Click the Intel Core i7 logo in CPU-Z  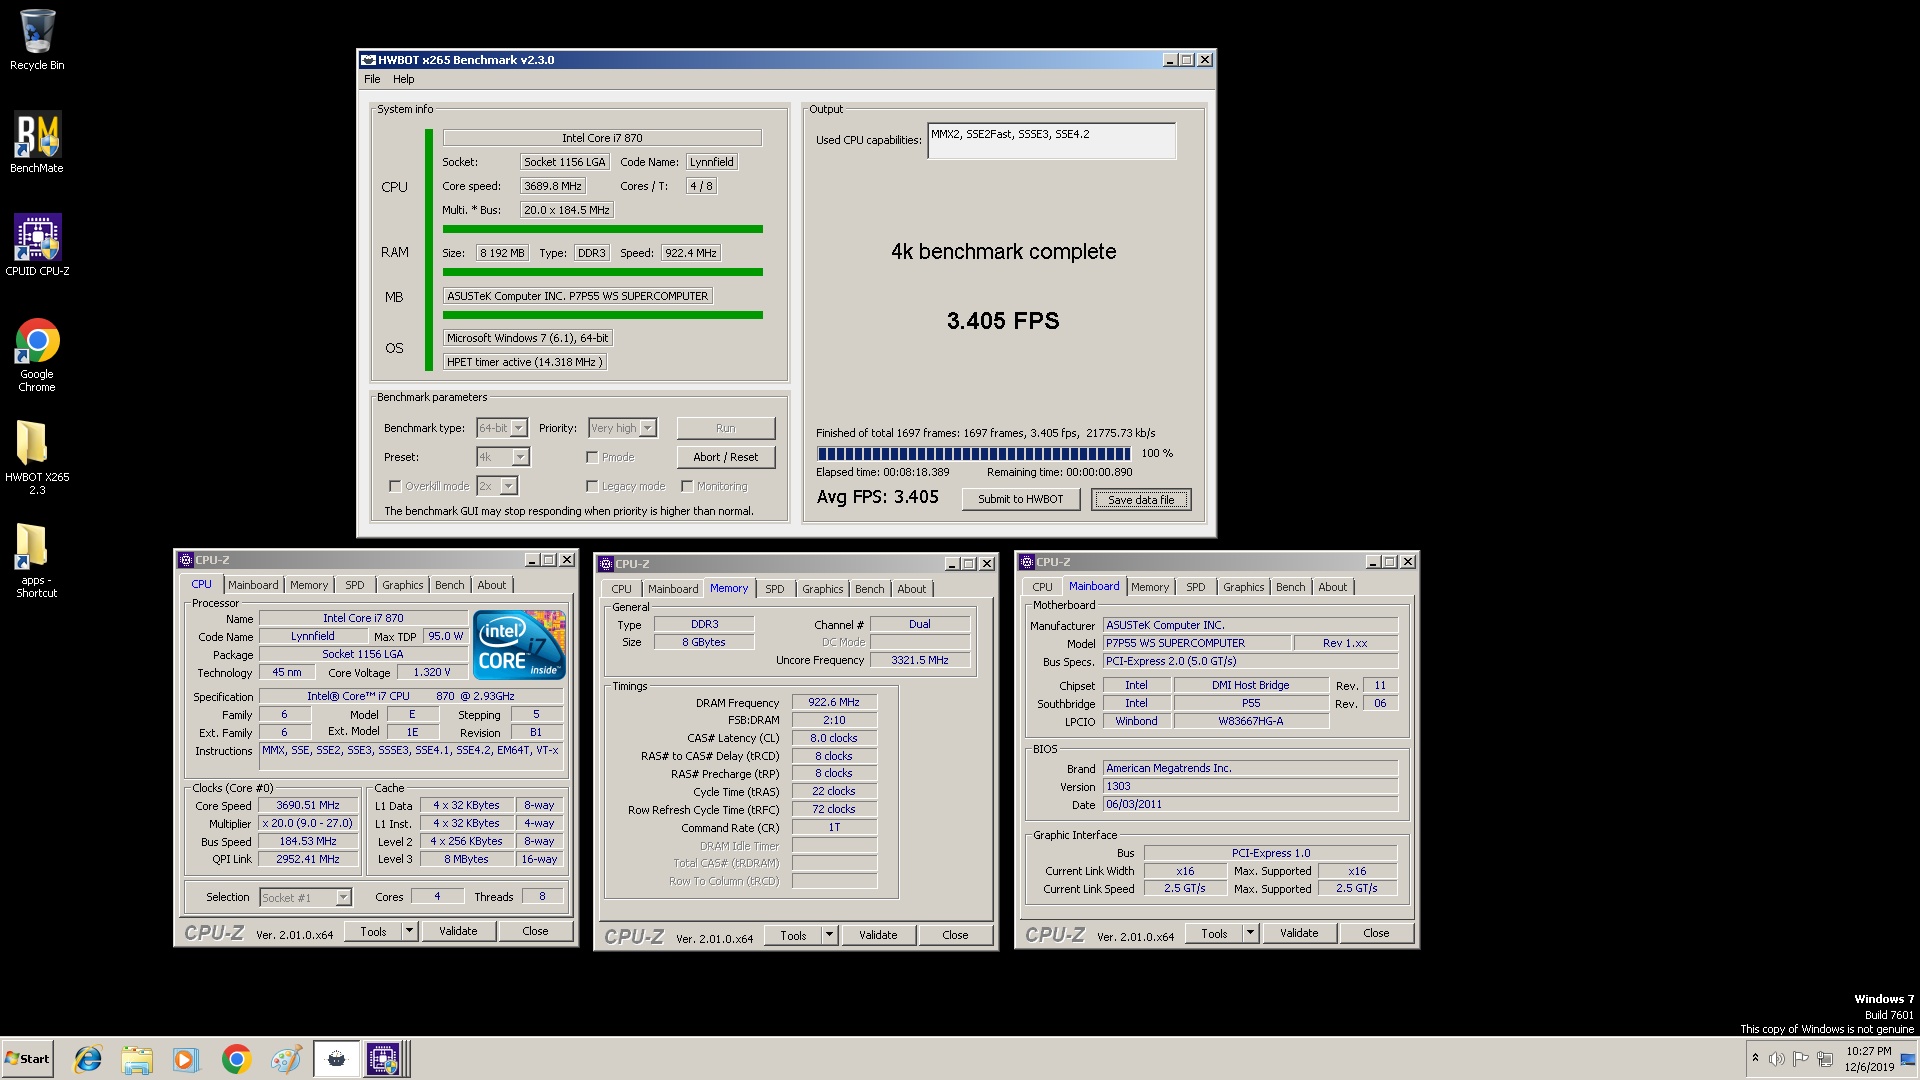(519, 644)
